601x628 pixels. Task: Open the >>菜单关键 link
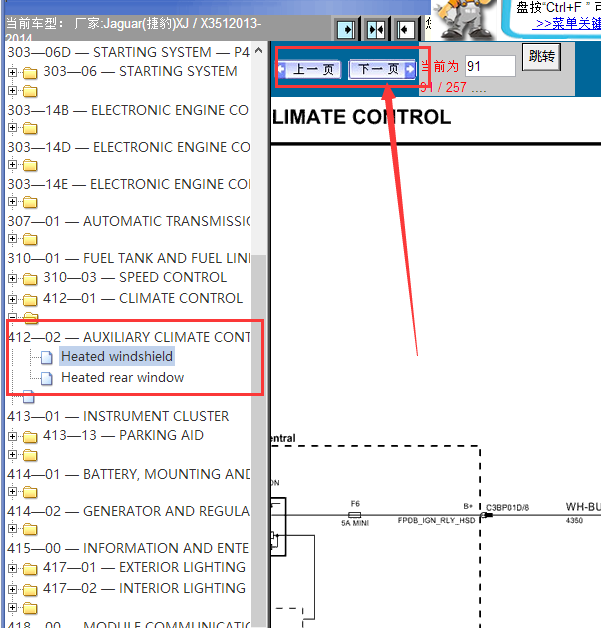pyautogui.click(x=569, y=24)
